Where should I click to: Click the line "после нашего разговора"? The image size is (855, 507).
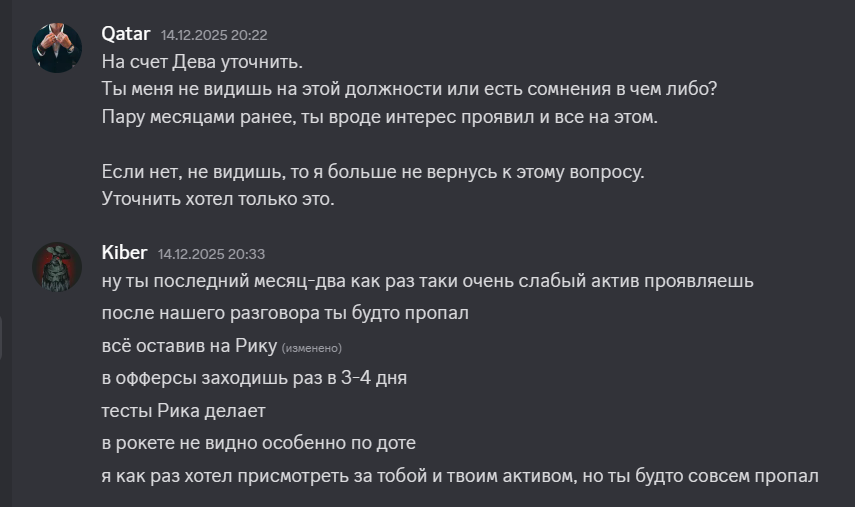point(285,313)
